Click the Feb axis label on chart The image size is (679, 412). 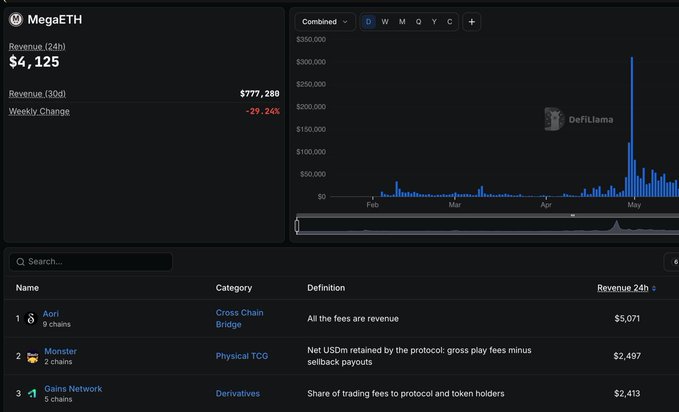click(372, 205)
